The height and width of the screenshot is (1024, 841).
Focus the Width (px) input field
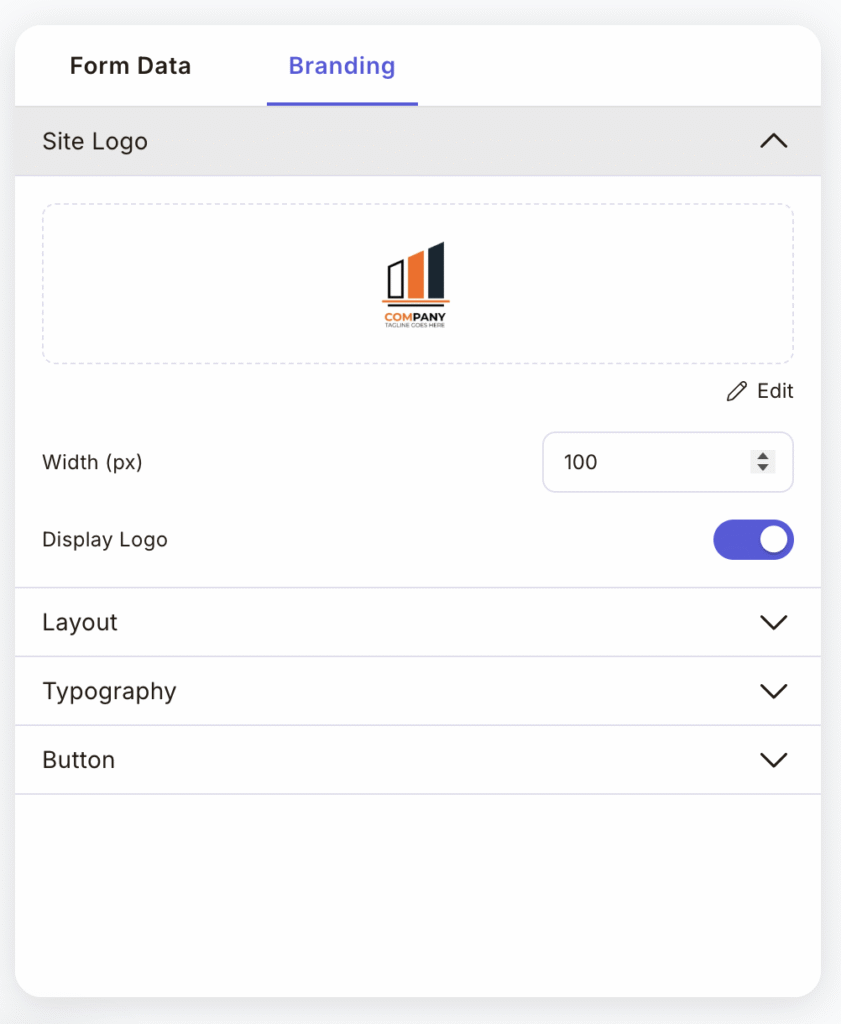640,462
